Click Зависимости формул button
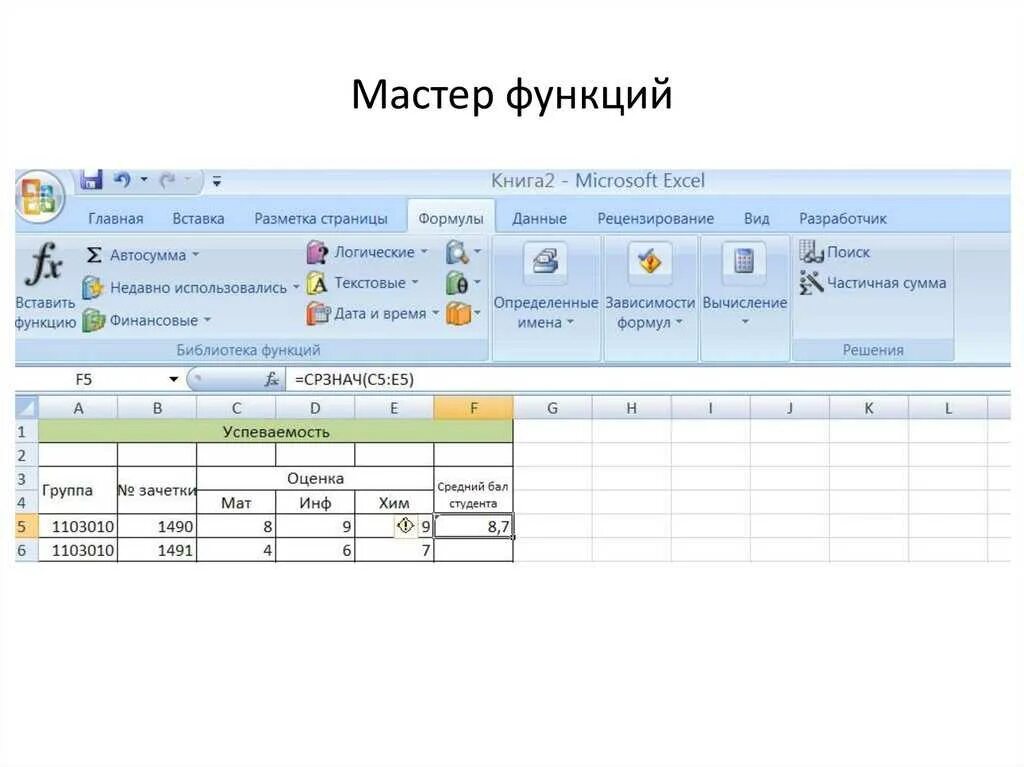The image size is (1024, 767). click(x=650, y=287)
